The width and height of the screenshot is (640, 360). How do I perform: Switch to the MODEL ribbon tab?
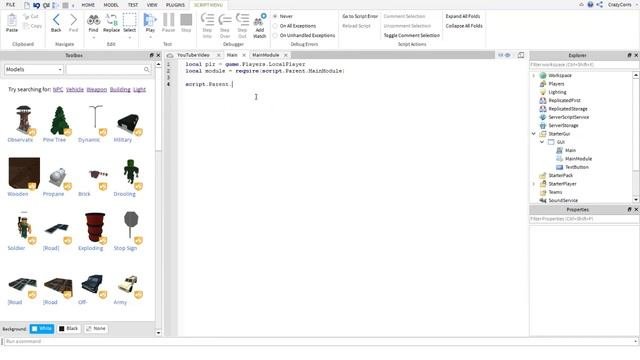click(x=111, y=5)
